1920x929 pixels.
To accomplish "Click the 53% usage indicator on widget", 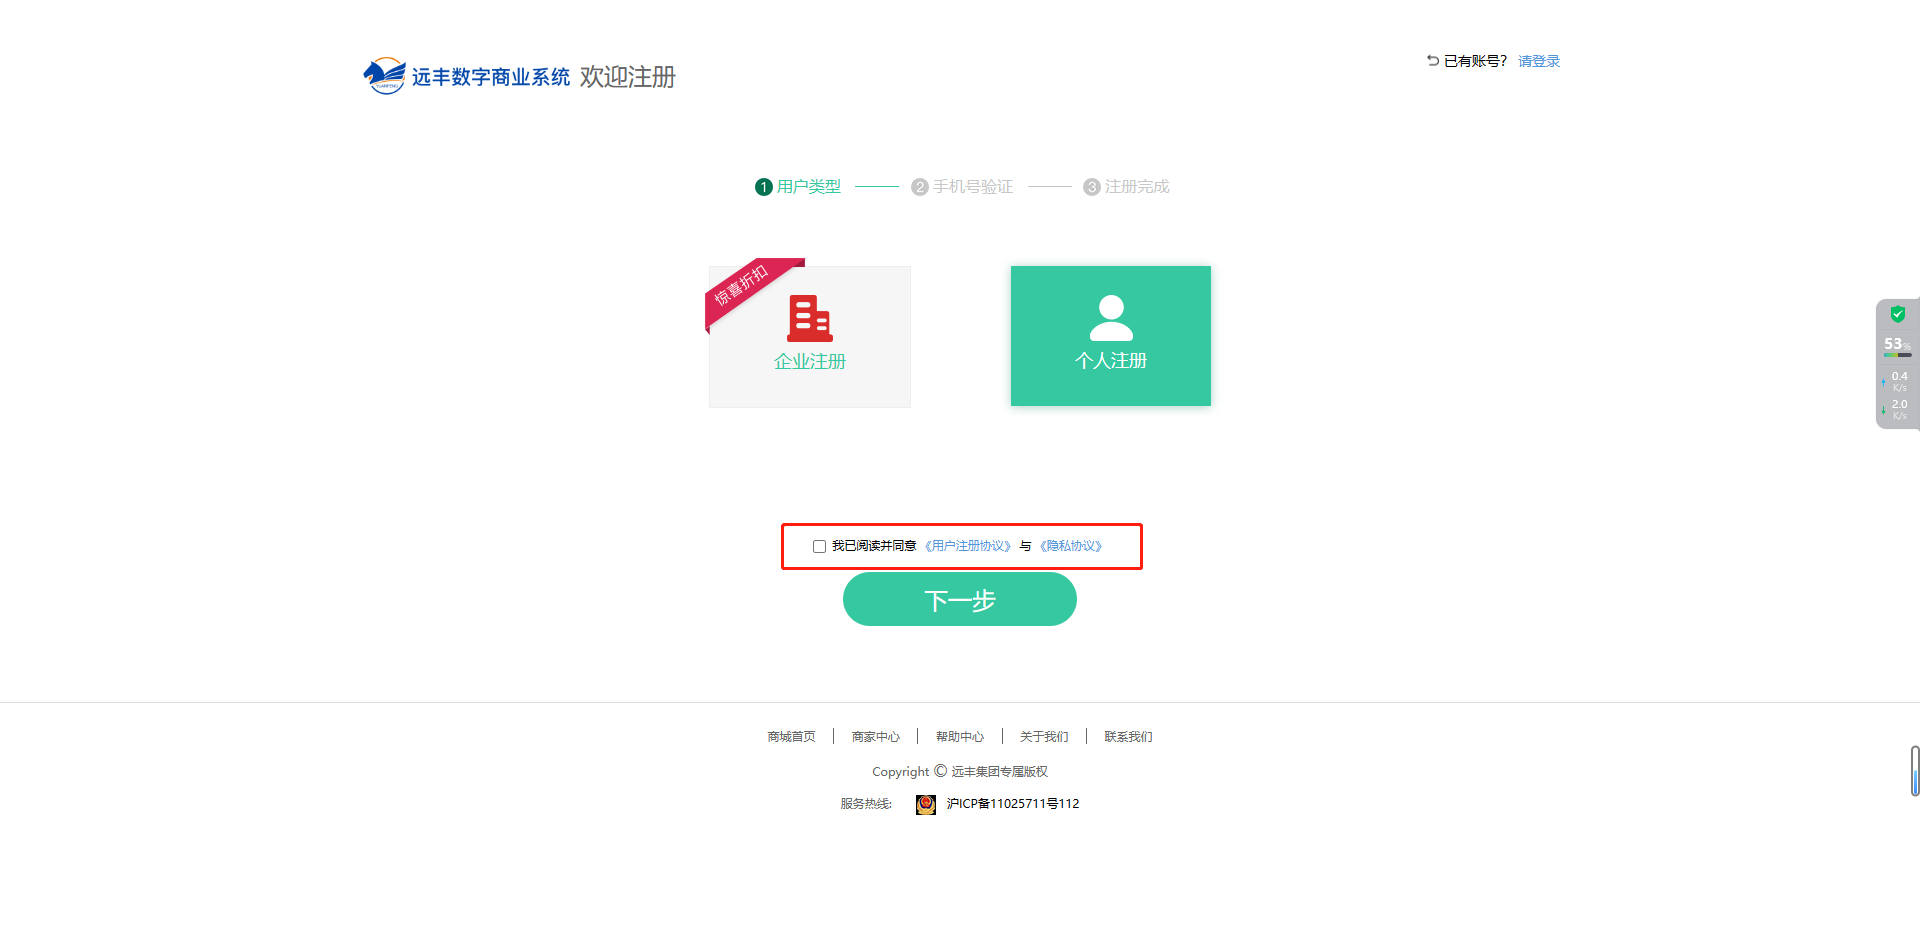I will pyautogui.click(x=1897, y=345).
